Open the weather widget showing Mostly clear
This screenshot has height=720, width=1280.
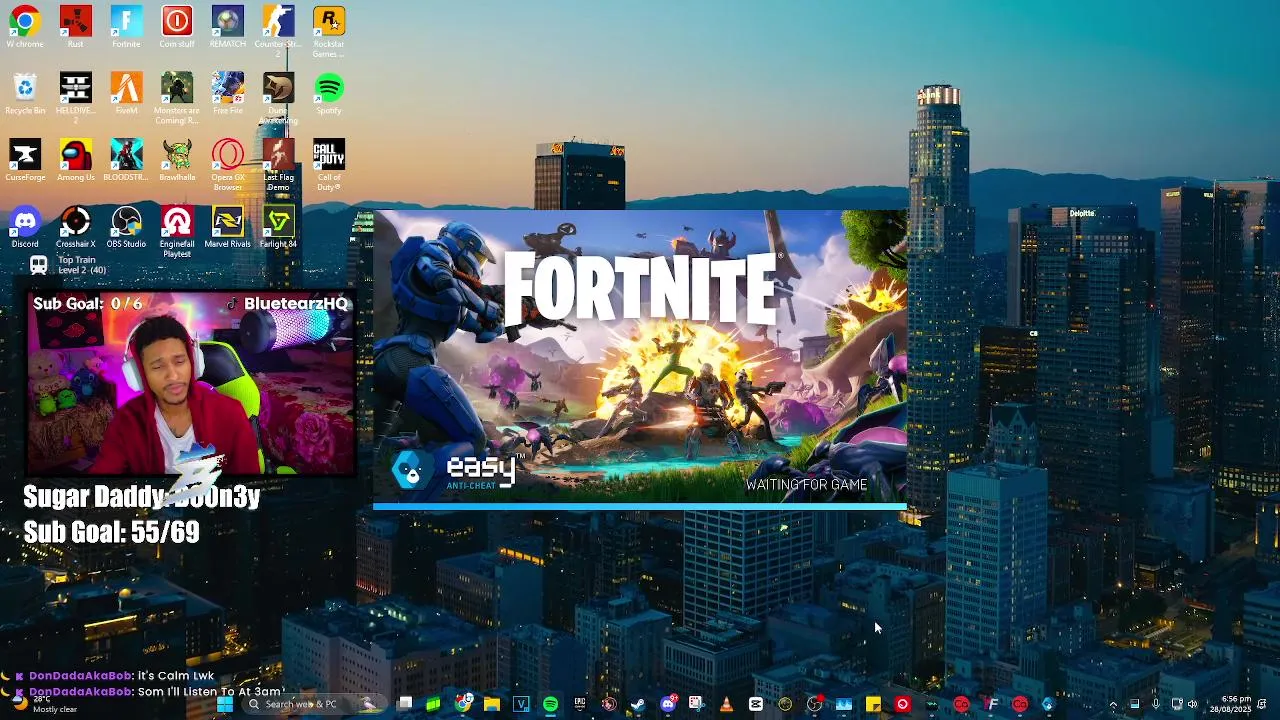[x=45, y=704]
